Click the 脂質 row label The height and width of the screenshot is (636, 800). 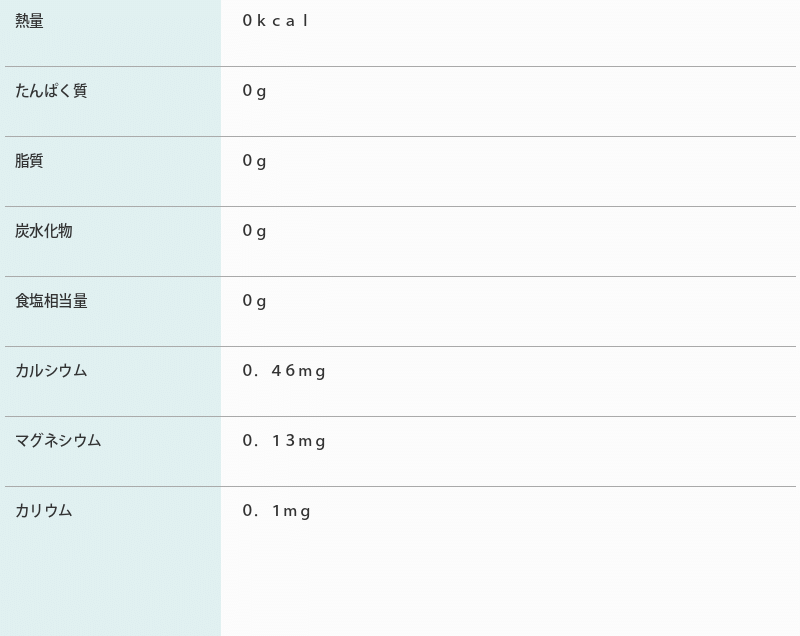pyautogui.click(x=29, y=161)
